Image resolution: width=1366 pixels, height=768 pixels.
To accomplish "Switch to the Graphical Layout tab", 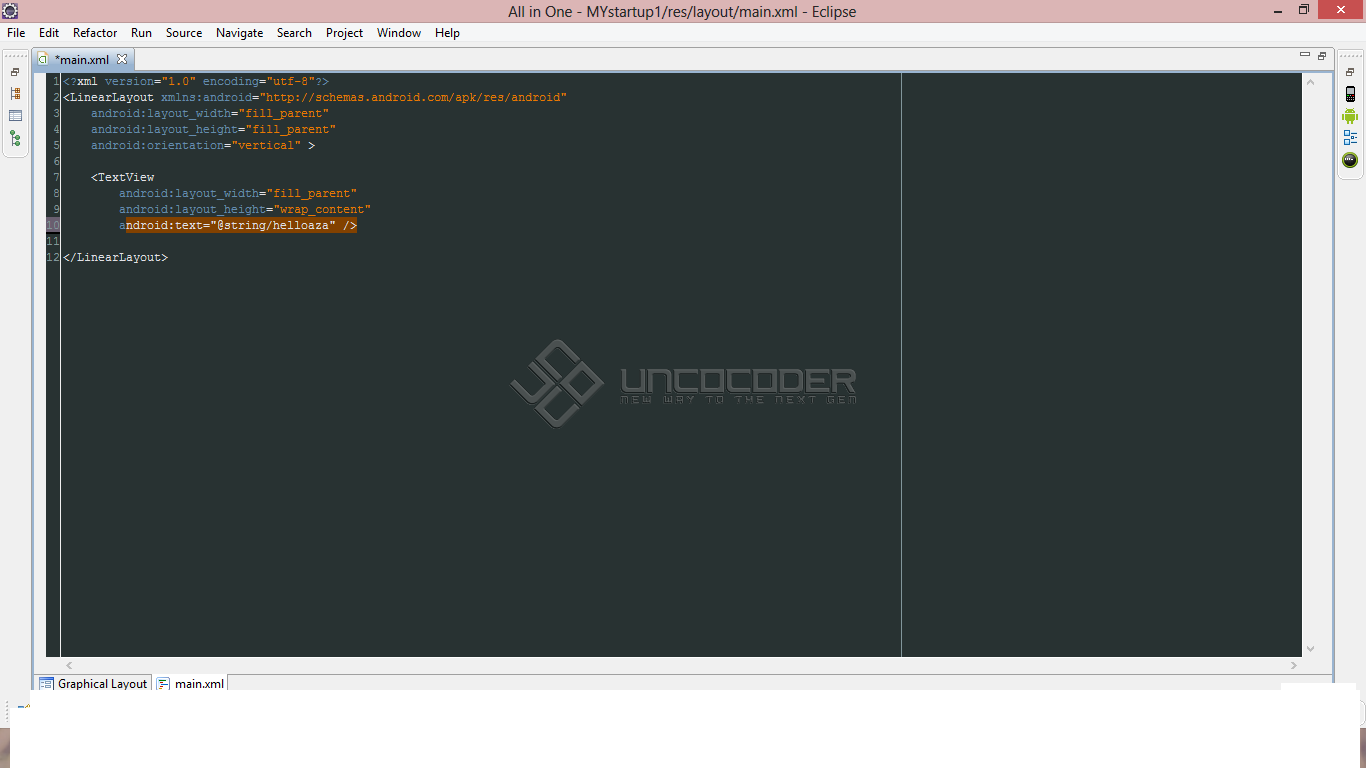I will [93, 684].
